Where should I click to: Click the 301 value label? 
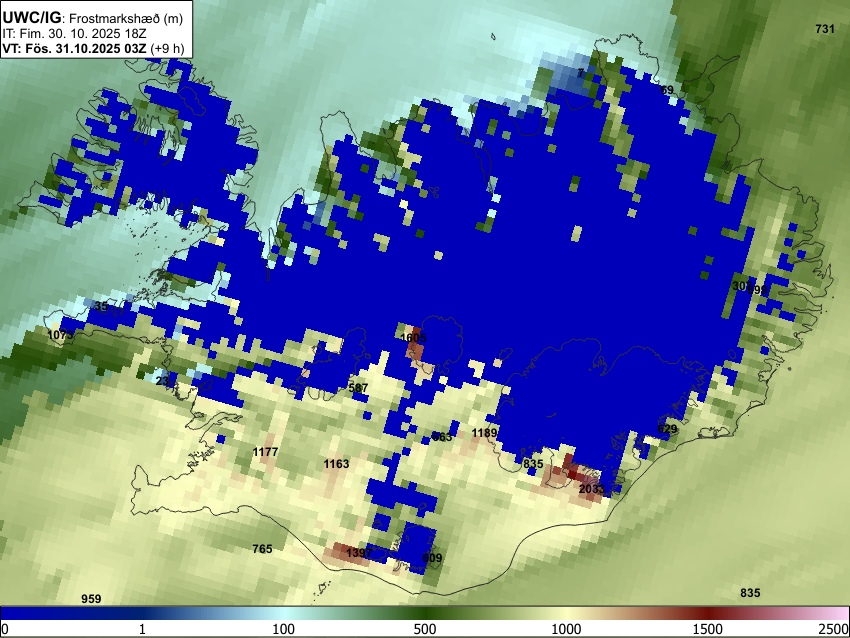pyautogui.click(x=741, y=286)
